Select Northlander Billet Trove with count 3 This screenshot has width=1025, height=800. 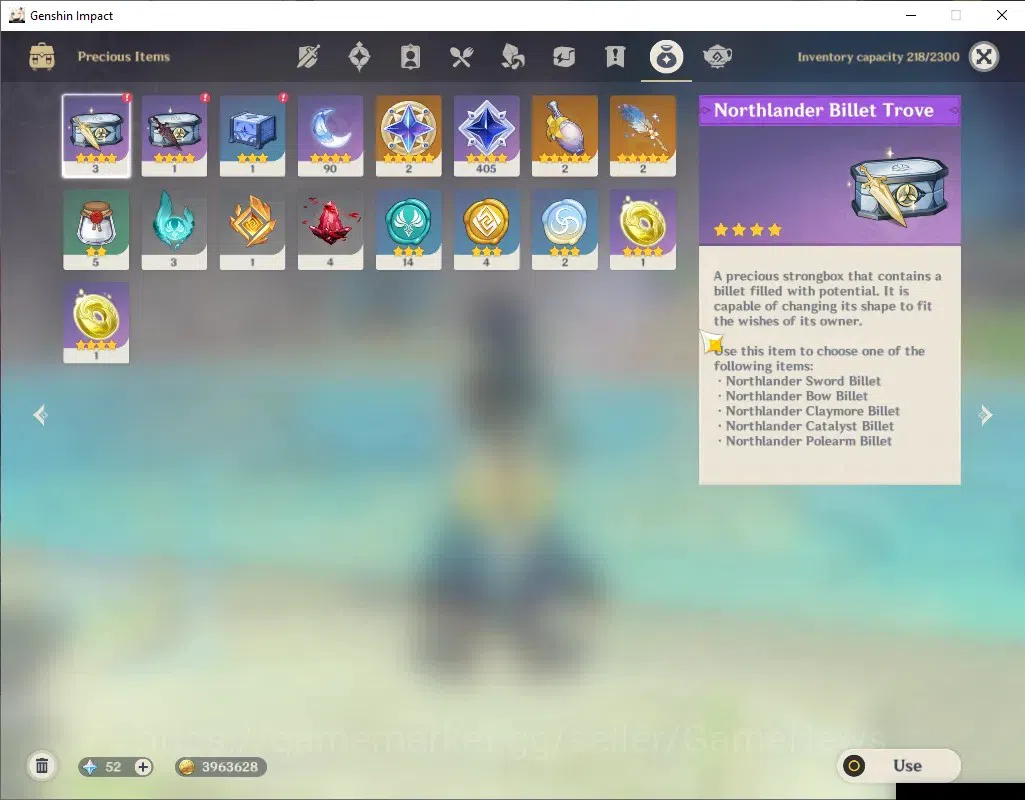tap(96, 136)
